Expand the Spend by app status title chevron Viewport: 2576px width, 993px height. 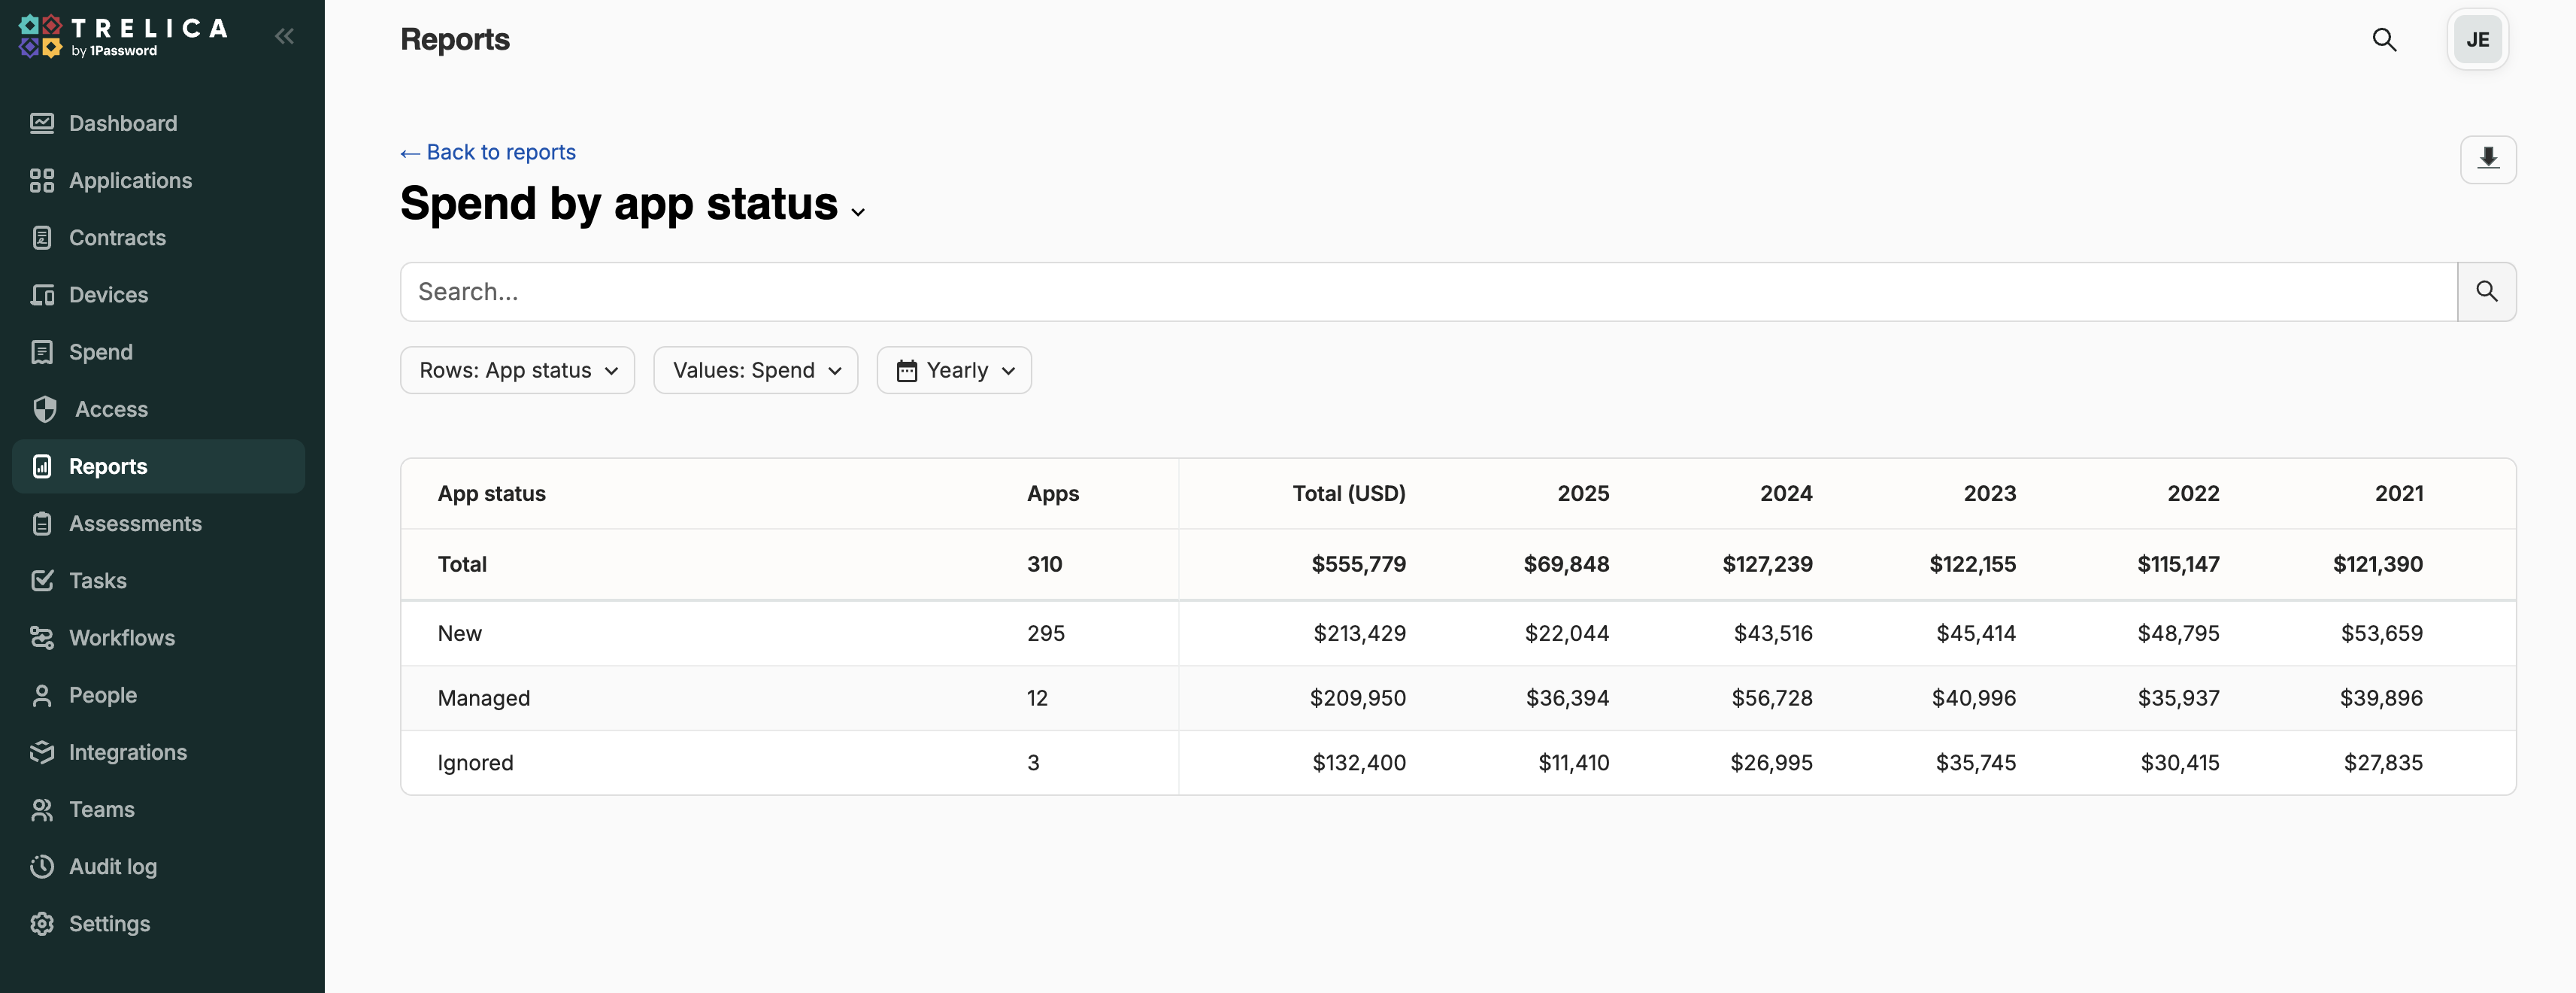click(x=858, y=211)
